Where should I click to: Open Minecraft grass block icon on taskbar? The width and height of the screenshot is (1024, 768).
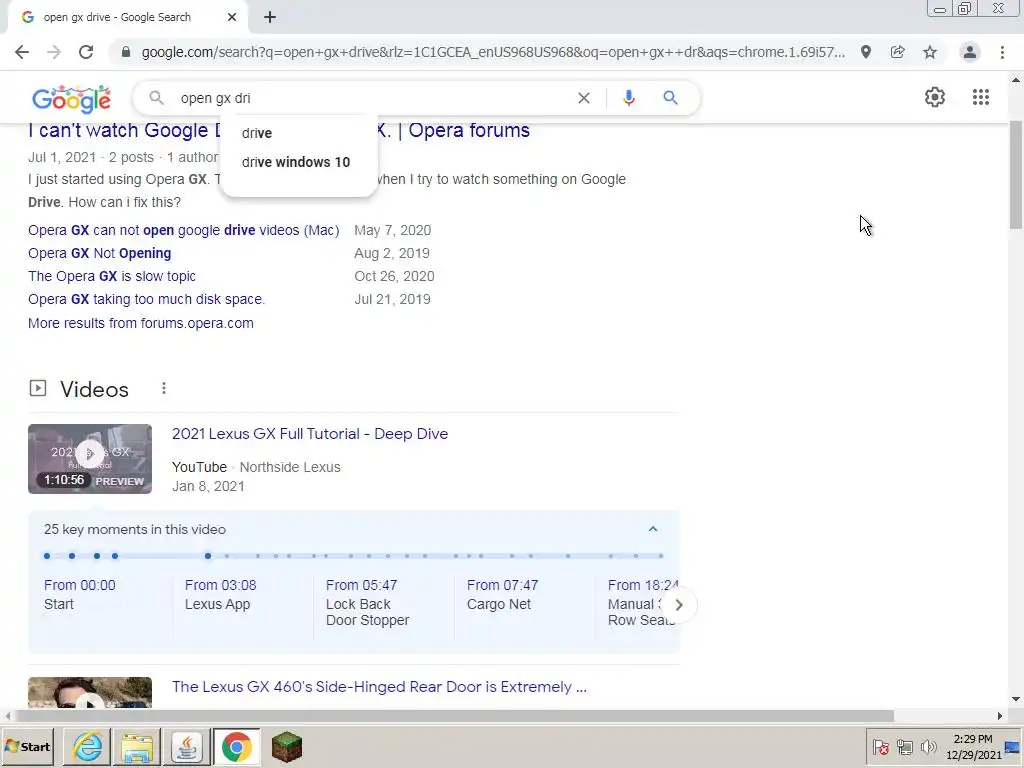[x=286, y=746]
